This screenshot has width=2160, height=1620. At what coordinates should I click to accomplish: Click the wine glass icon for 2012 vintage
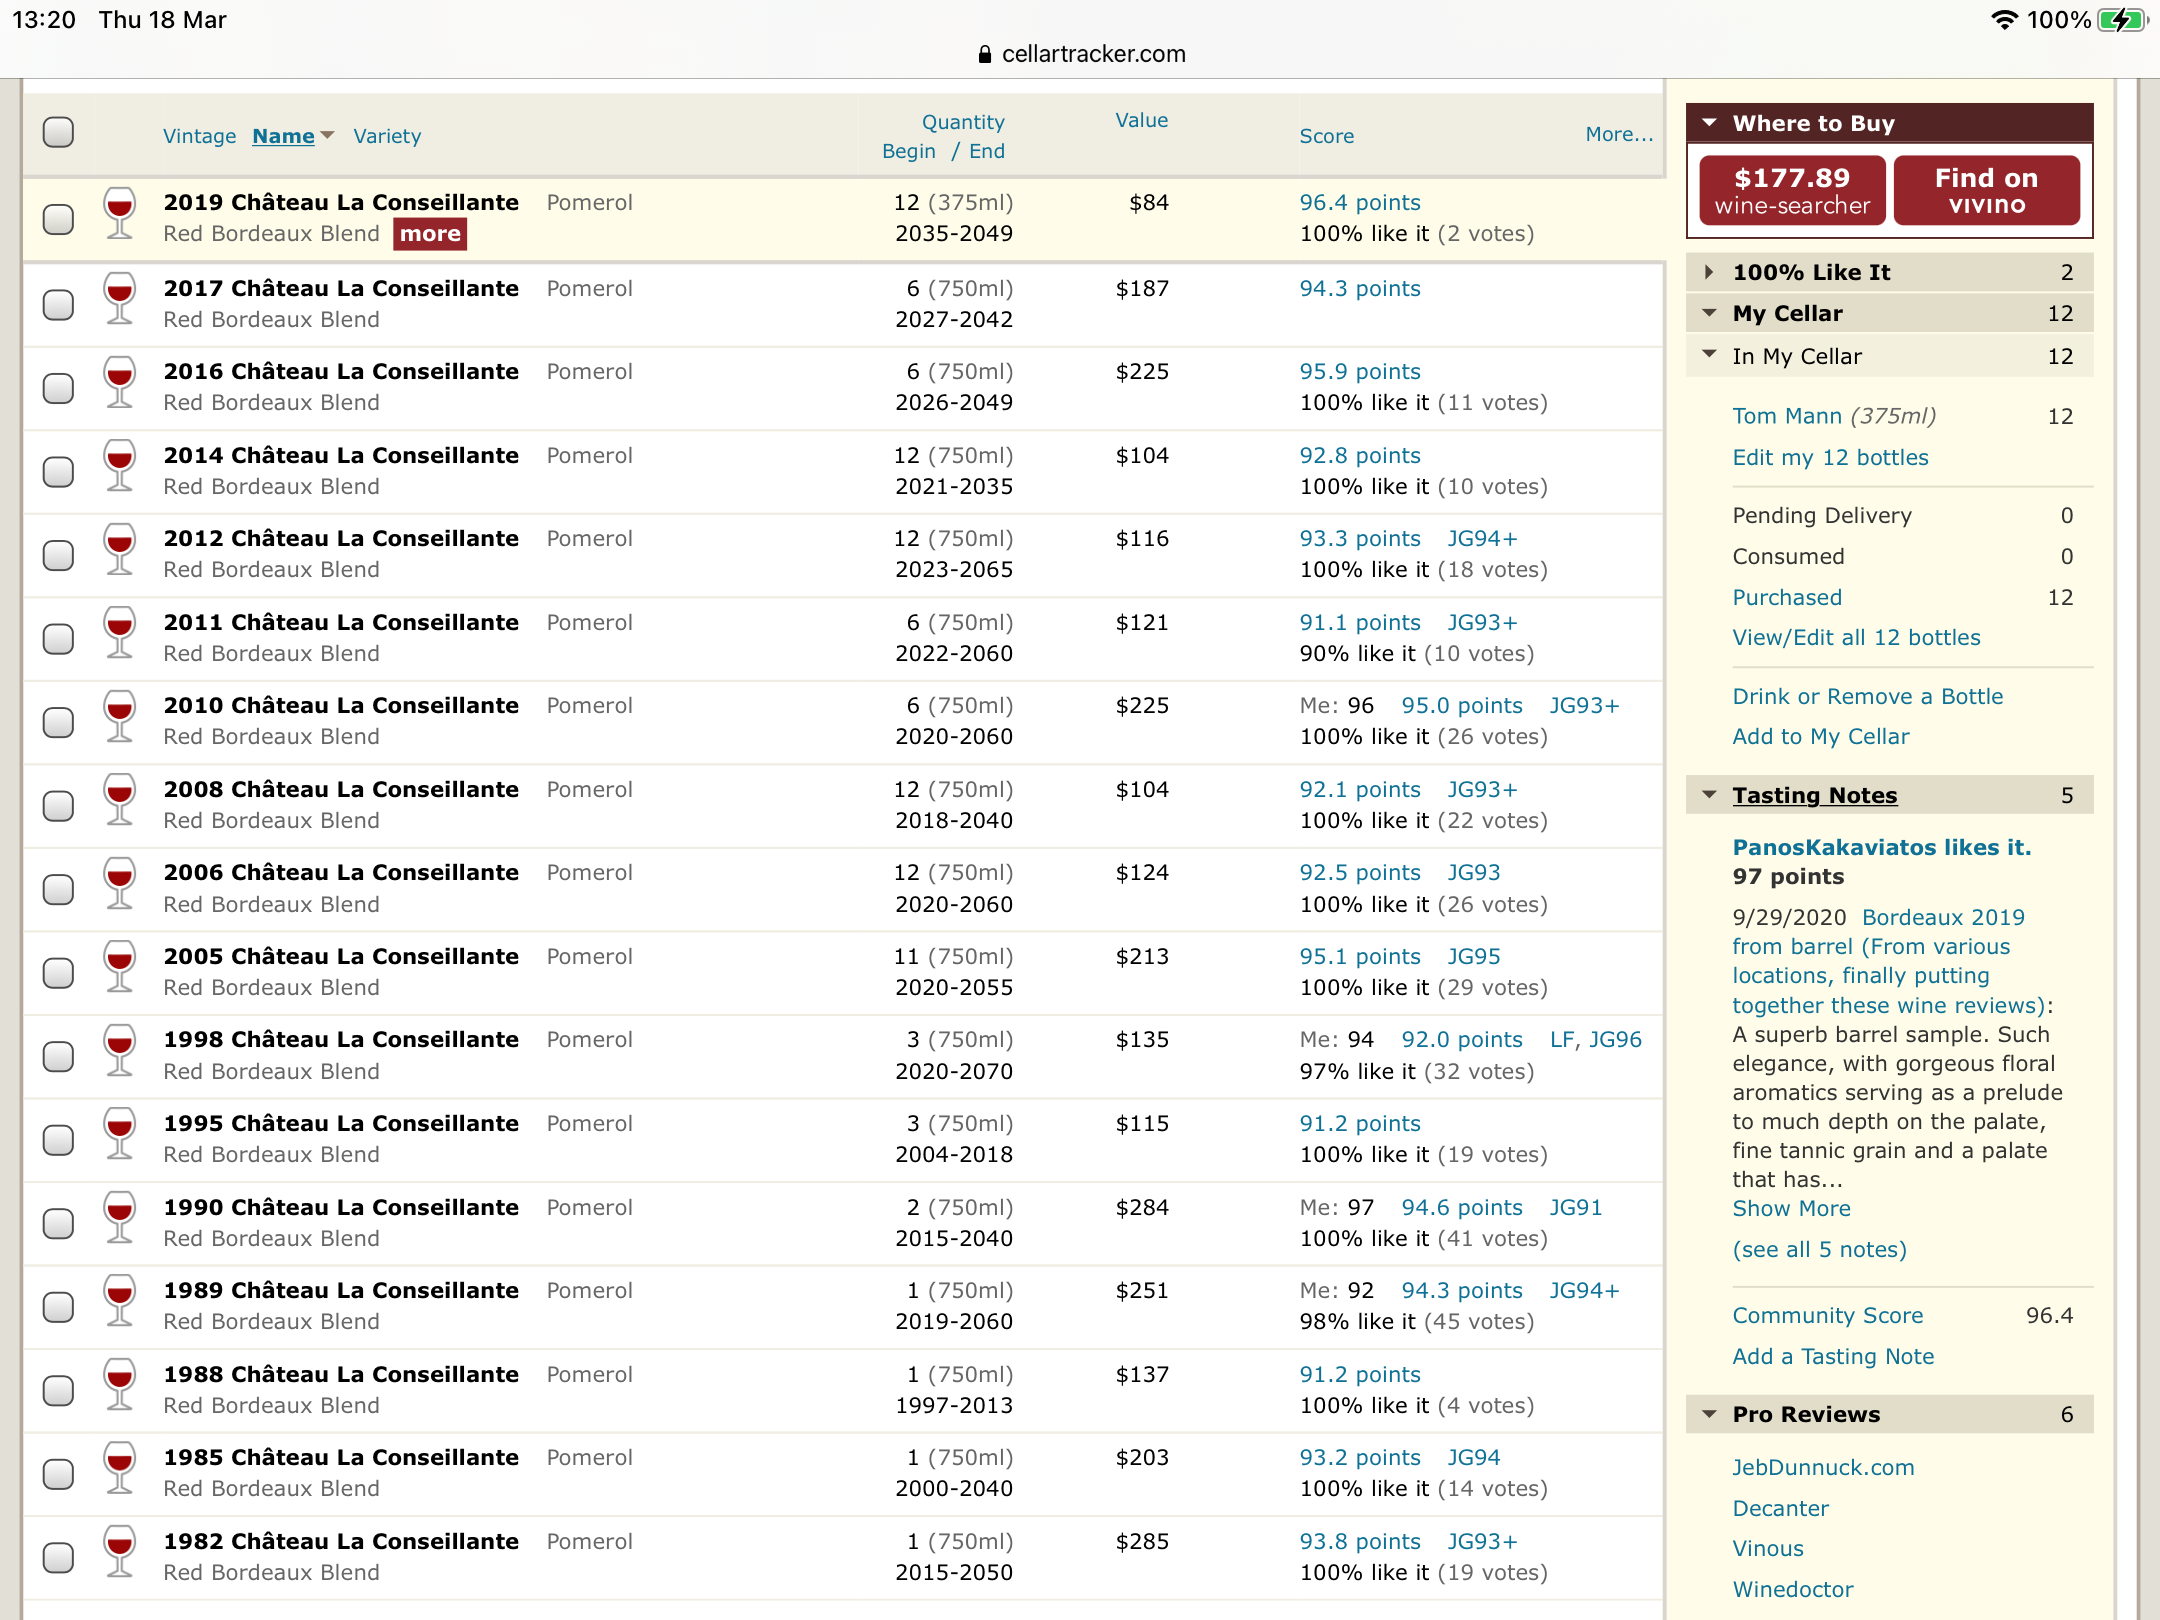[120, 549]
